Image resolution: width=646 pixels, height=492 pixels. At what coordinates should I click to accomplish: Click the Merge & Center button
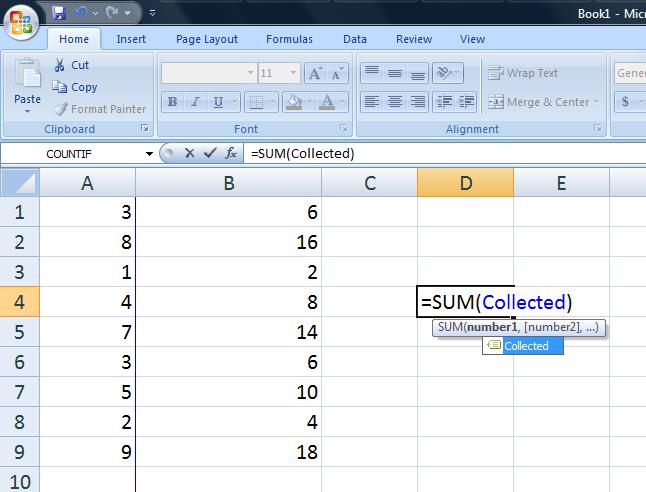pyautogui.click(x=543, y=102)
